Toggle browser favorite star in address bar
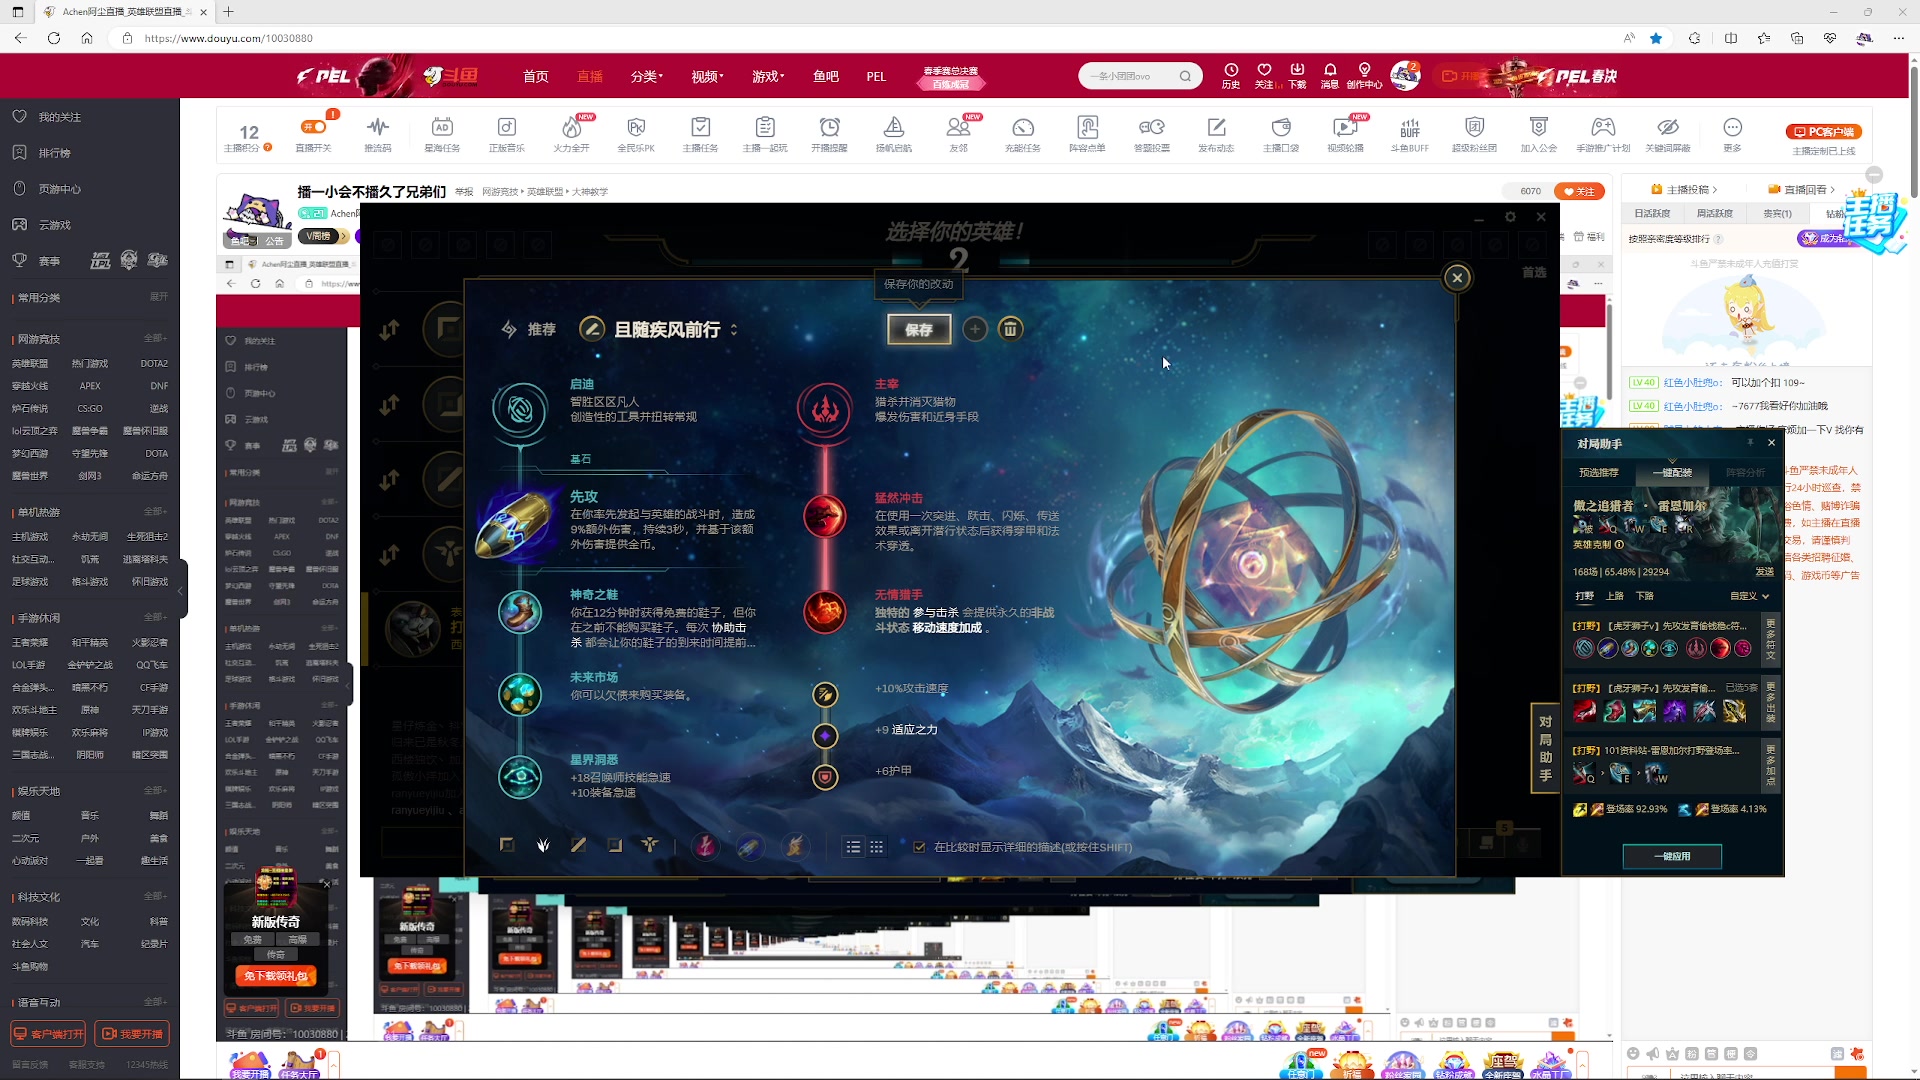 click(1656, 38)
